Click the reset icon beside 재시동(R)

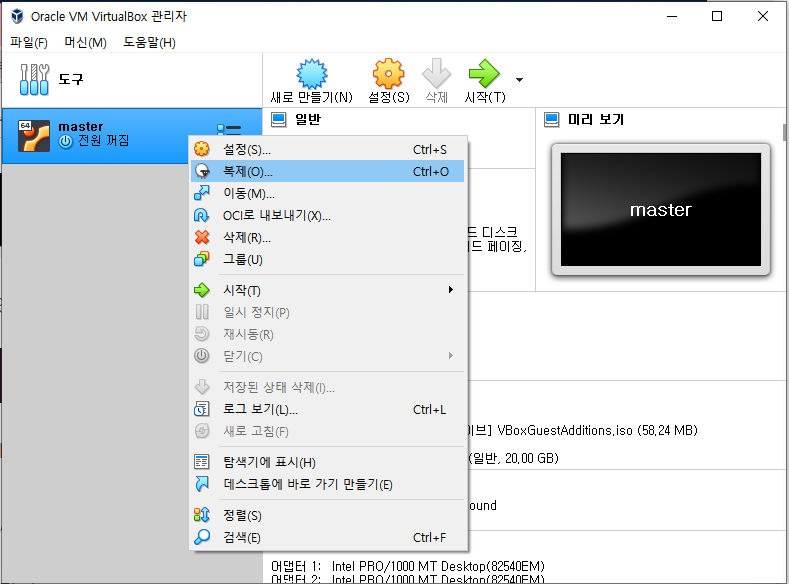202,334
